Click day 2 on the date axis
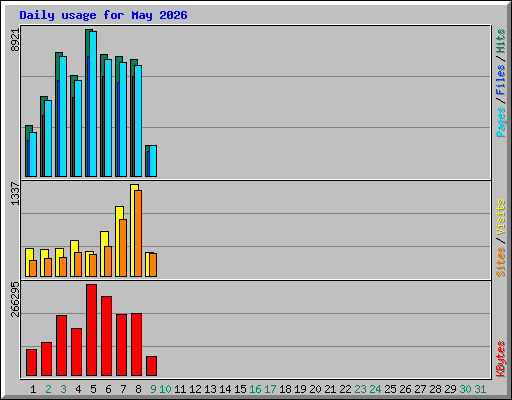 48,389
